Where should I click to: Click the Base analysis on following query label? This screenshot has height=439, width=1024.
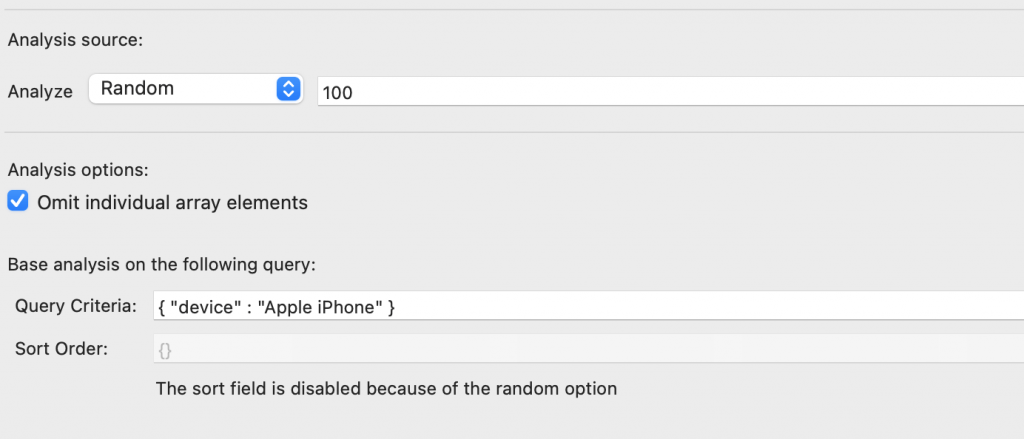pos(162,265)
